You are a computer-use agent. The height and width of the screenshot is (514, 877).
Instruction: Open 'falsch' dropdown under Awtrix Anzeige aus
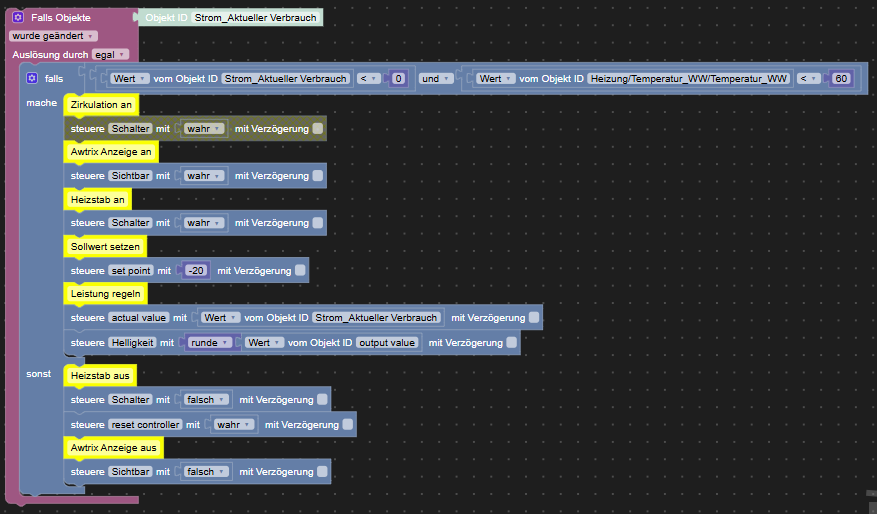207,471
